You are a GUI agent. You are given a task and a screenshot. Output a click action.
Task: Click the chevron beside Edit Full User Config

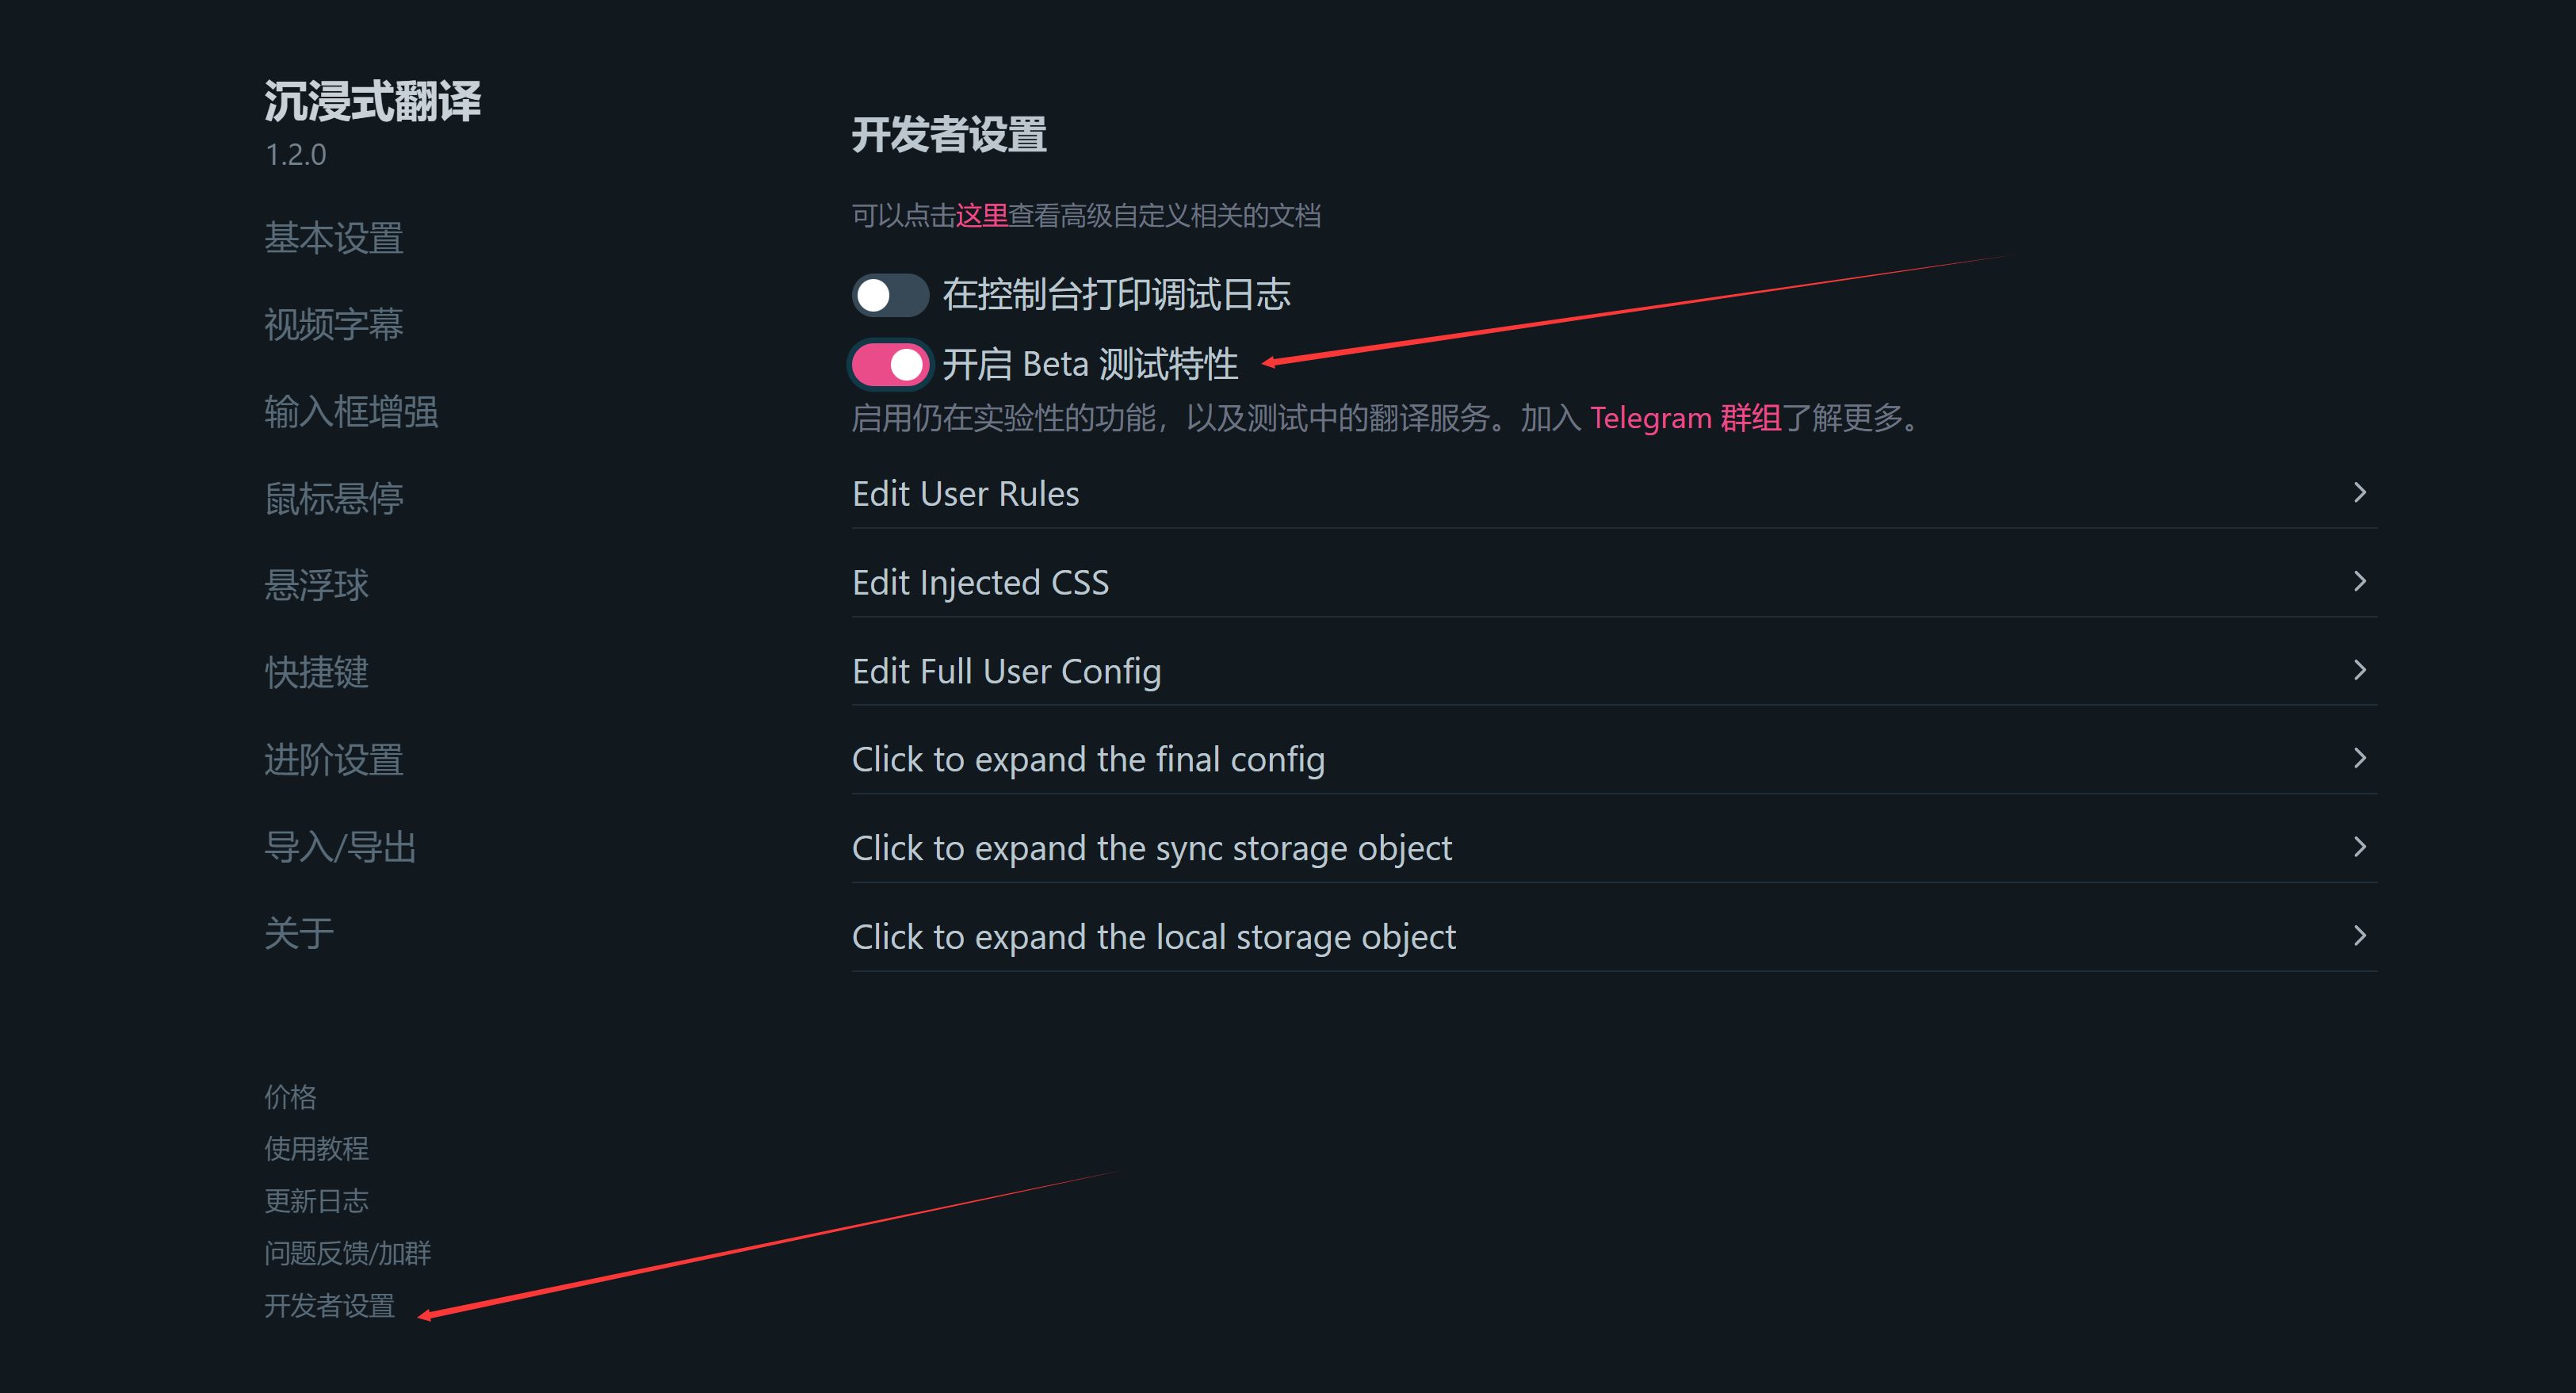point(2360,669)
